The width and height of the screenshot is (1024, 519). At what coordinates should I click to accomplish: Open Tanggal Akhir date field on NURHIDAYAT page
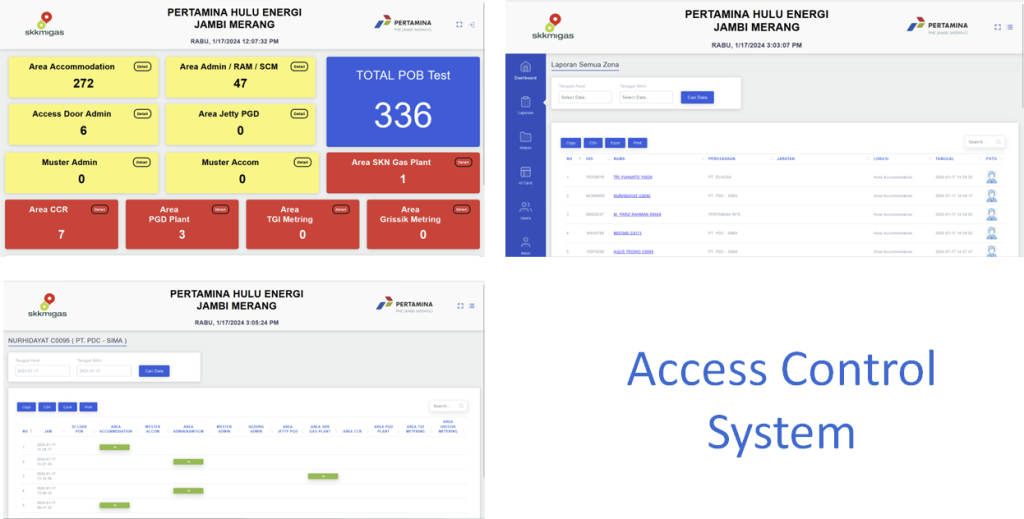pyautogui.click(x=104, y=371)
